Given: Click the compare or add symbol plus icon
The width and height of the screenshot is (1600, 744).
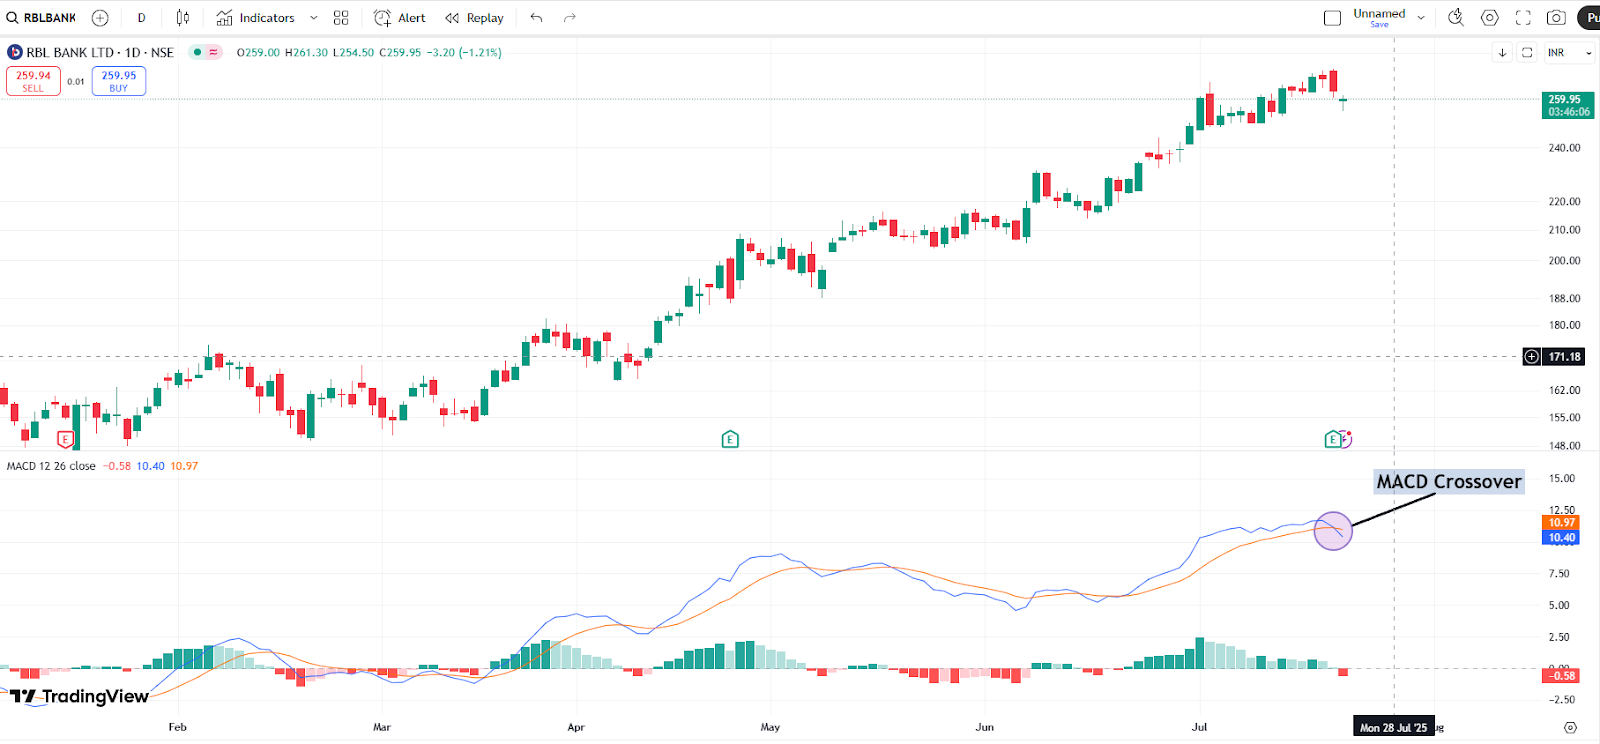Looking at the screenshot, I should (100, 18).
